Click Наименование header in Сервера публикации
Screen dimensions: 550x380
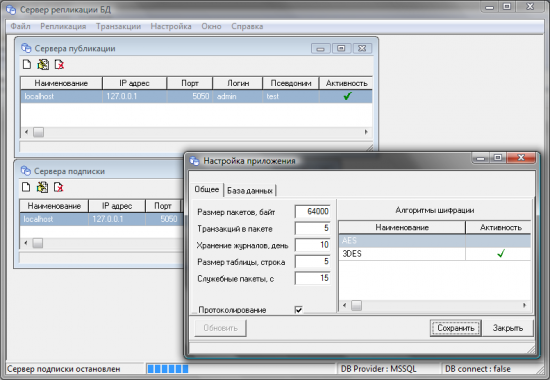pos(61,83)
